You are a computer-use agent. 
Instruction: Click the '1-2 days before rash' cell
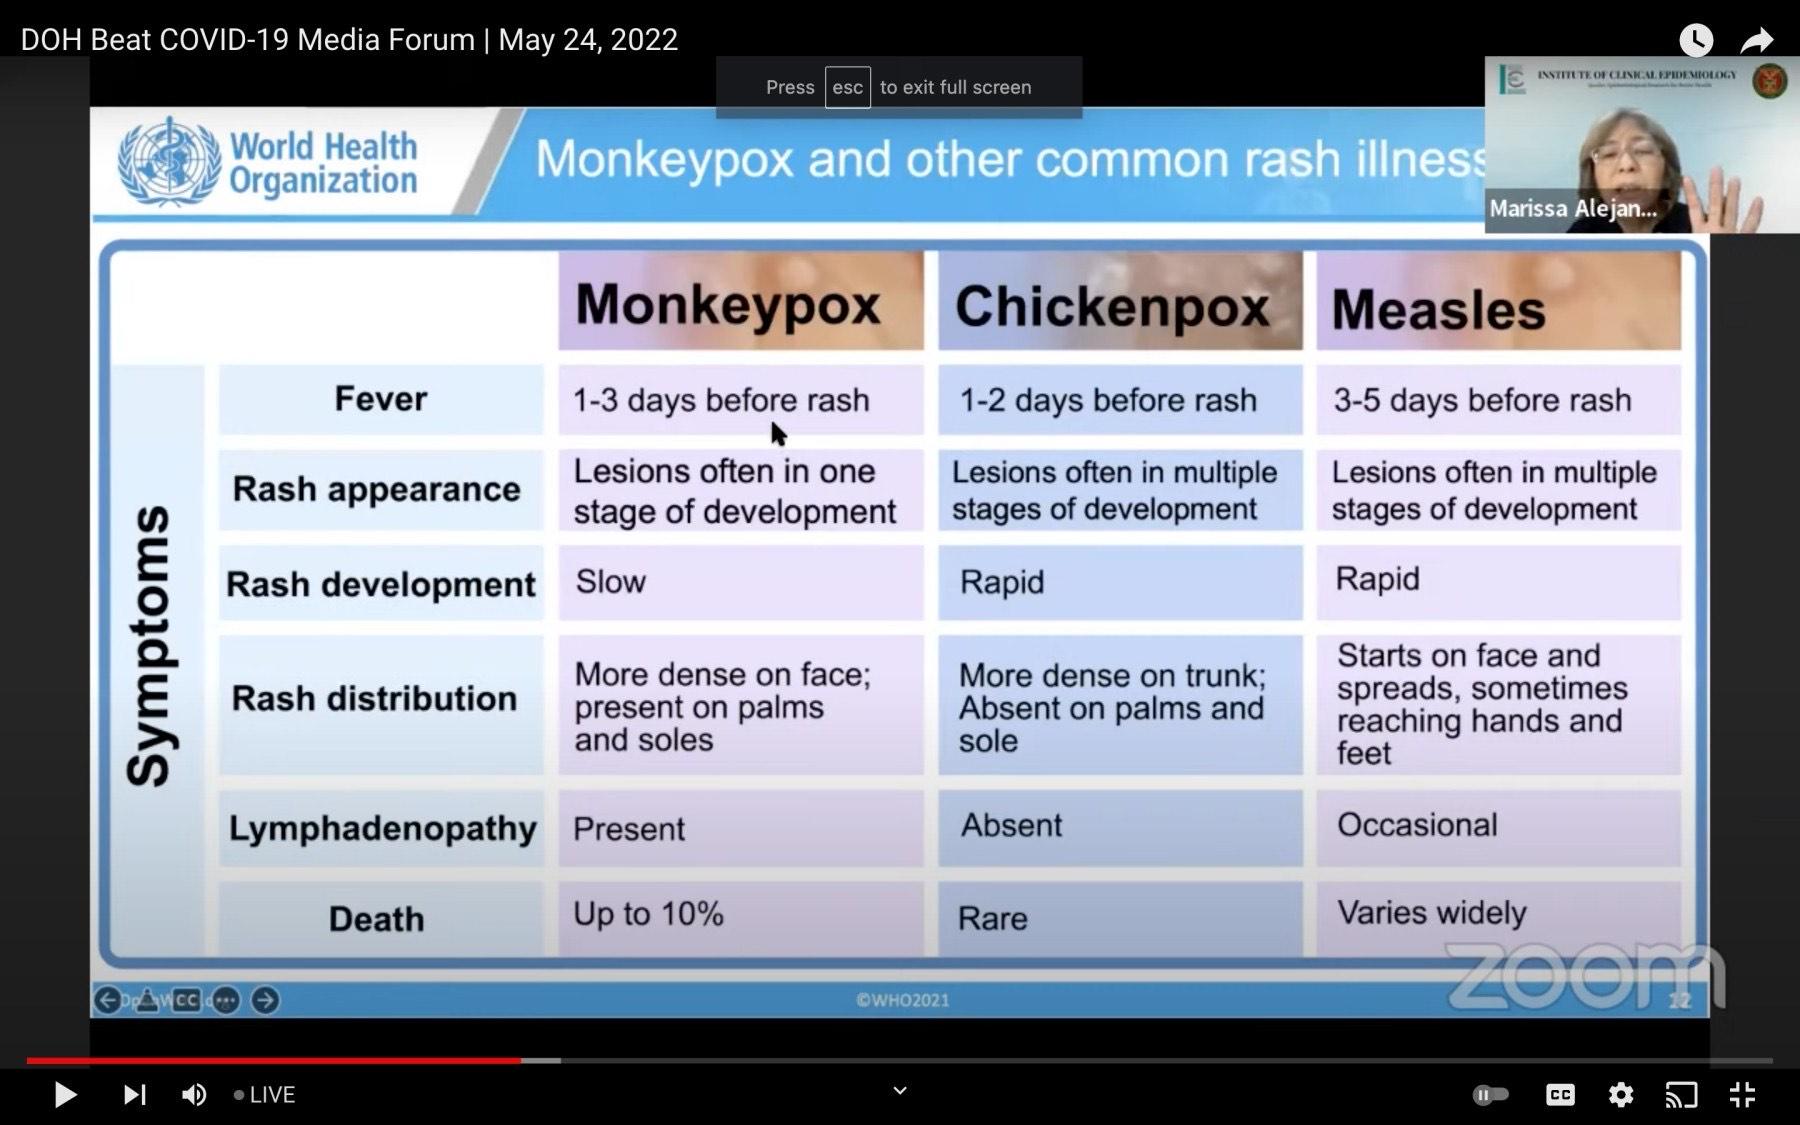pos(1120,400)
